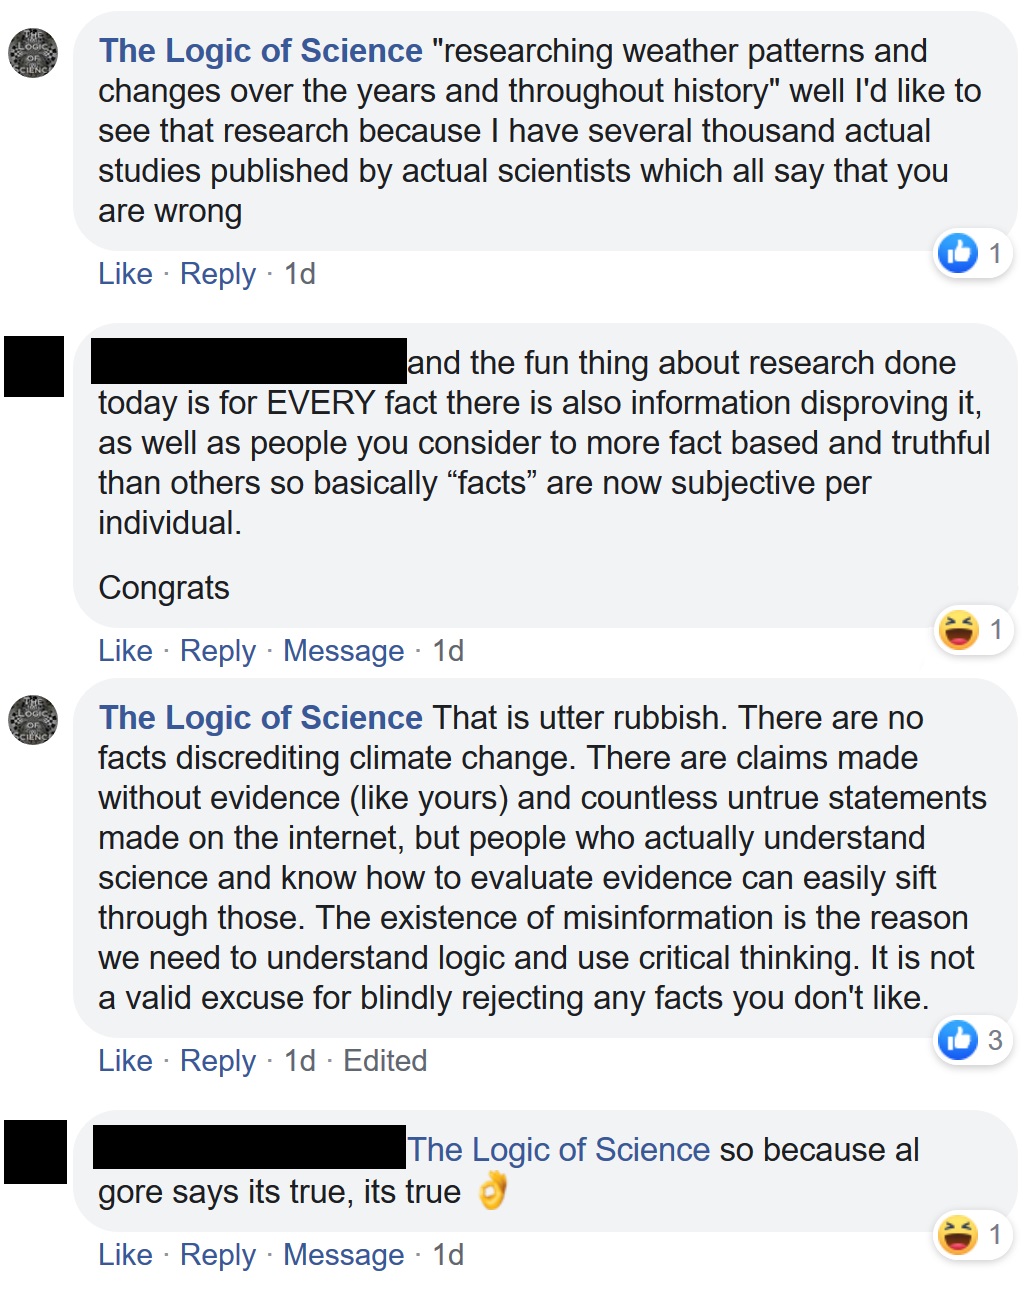Screen dimensions: 1027x1290
Task: Click laughing reaction on the Al Gore comment
Action: (957, 1234)
